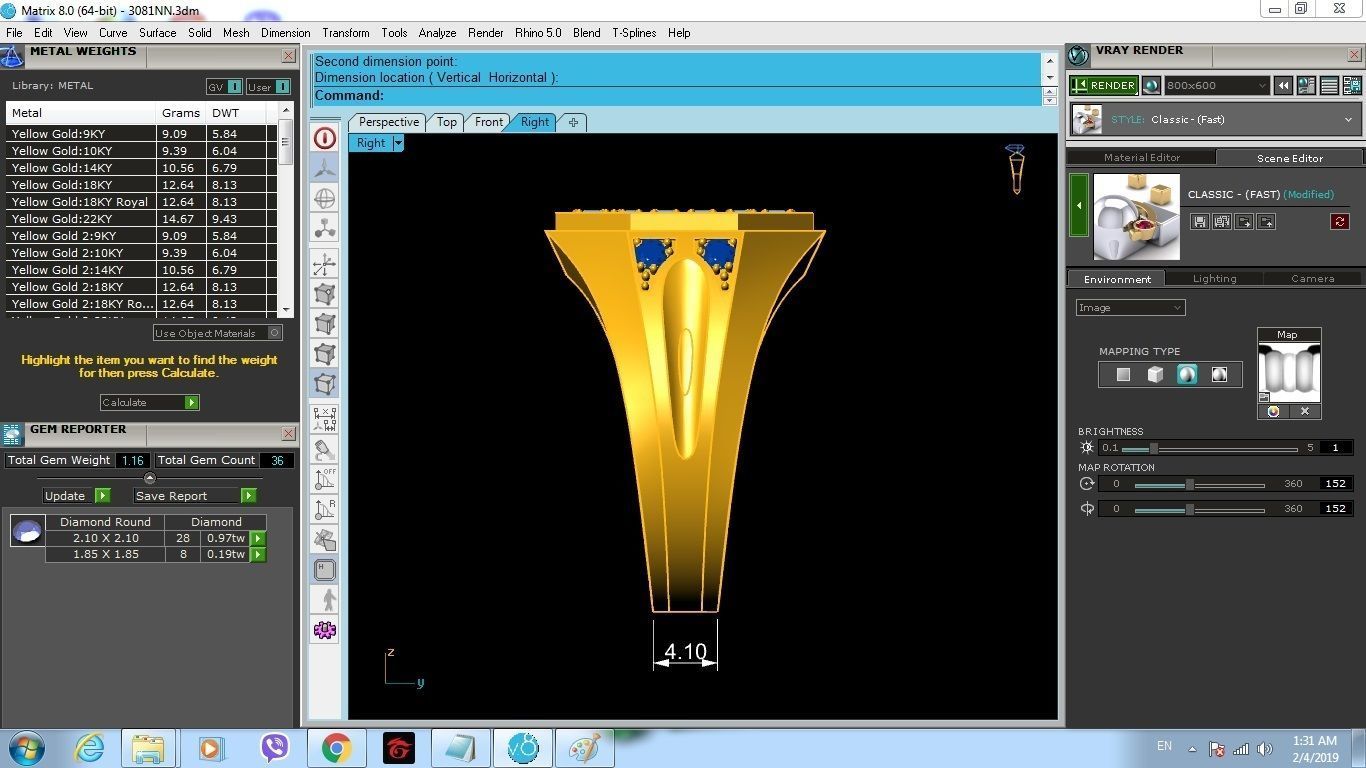The image size is (1366, 768).
Task: Open the 800x600 resolution dropdown
Action: tap(1217, 86)
